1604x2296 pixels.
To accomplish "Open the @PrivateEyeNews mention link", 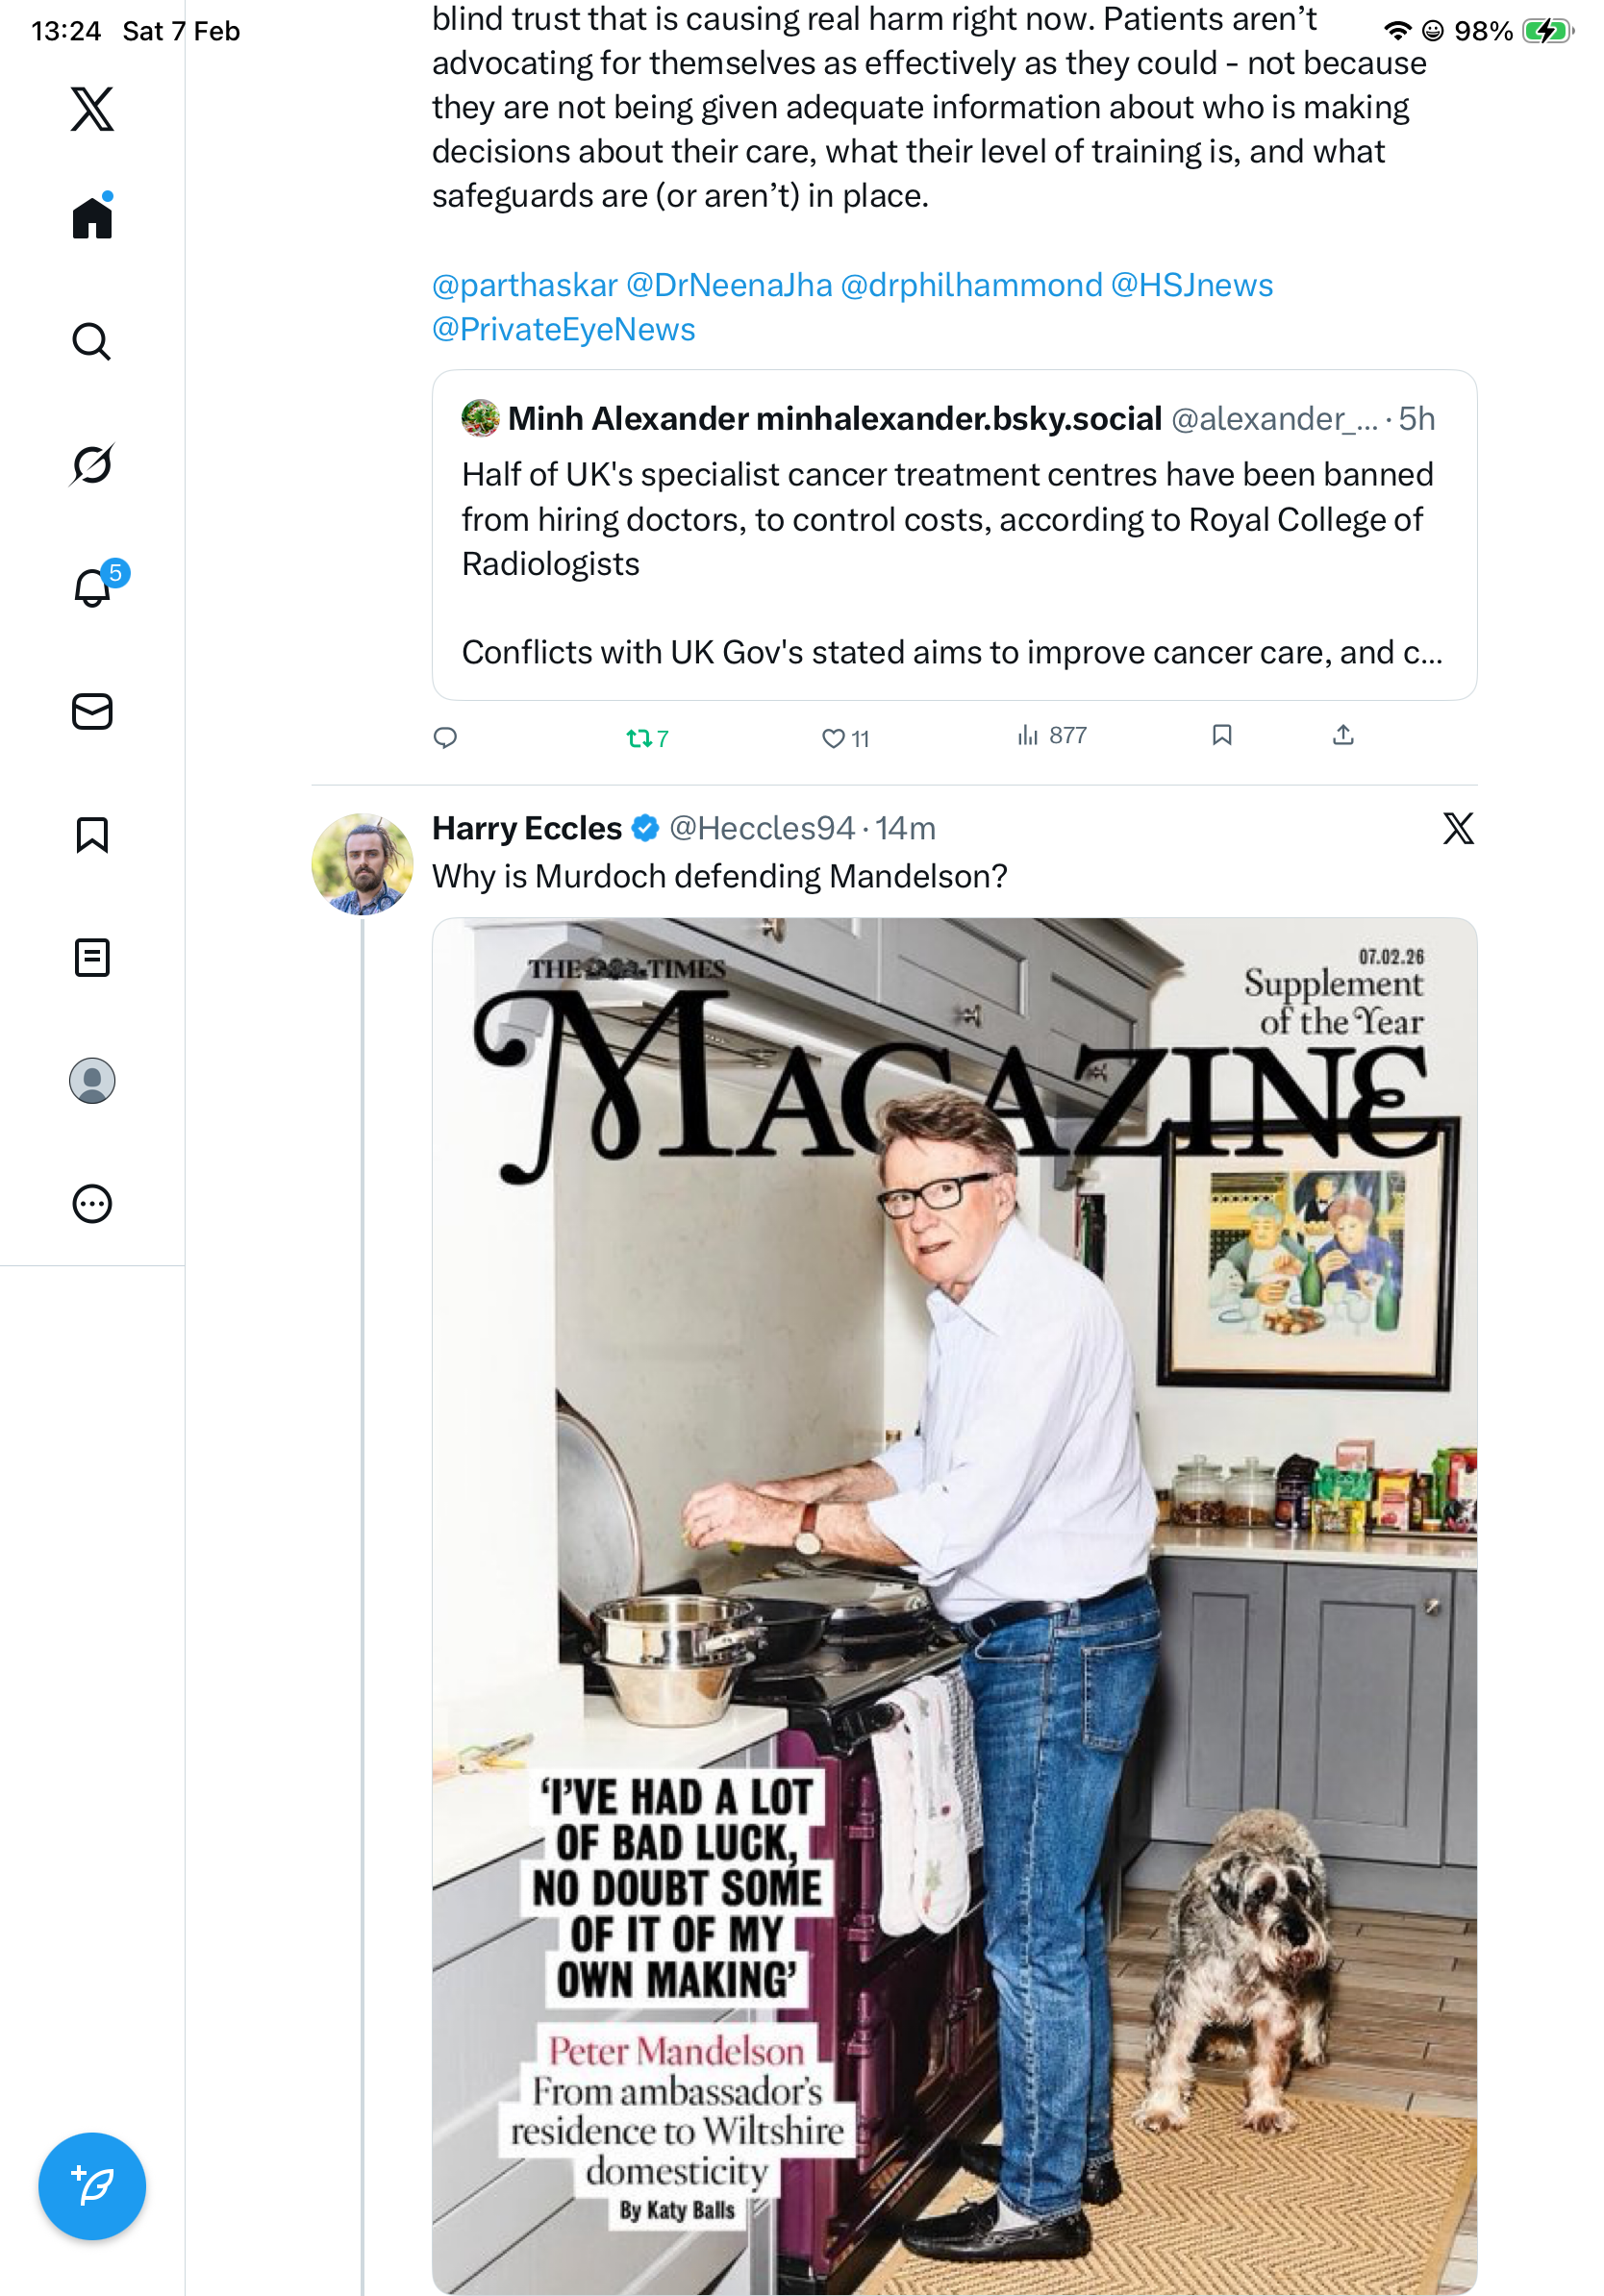I will [563, 329].
